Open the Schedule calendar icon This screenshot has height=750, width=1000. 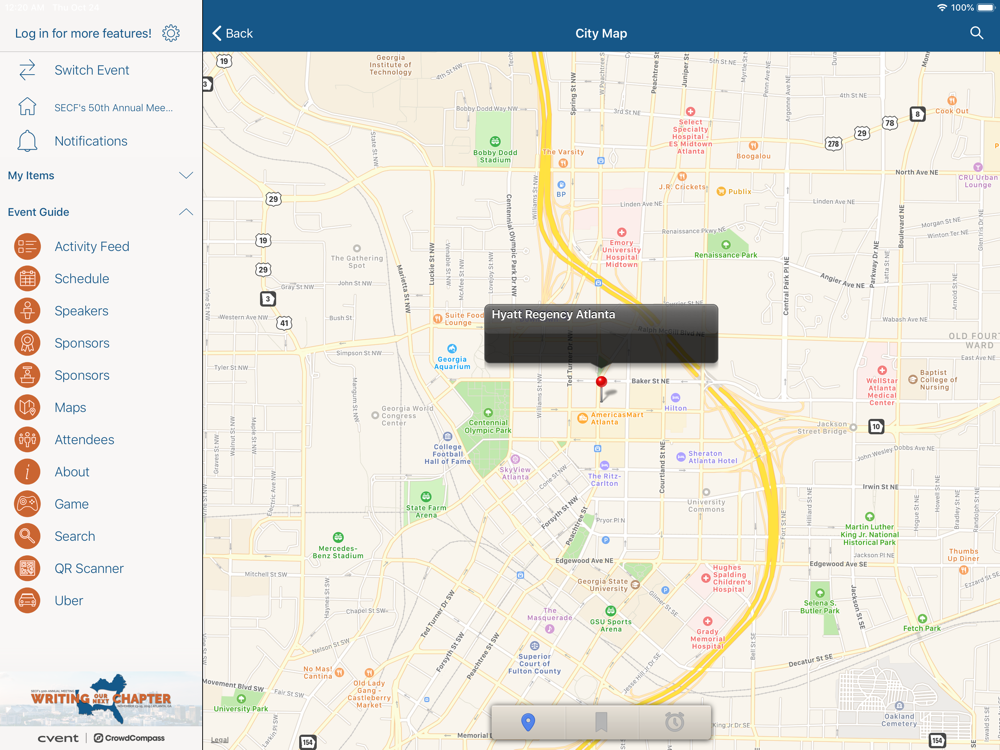tap(27, 279)
